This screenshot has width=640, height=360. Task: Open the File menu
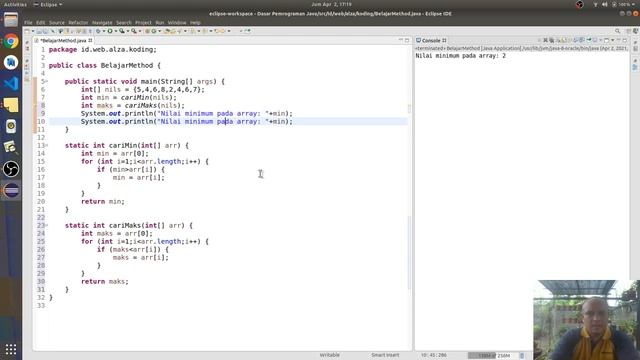[x=28, y=22]
